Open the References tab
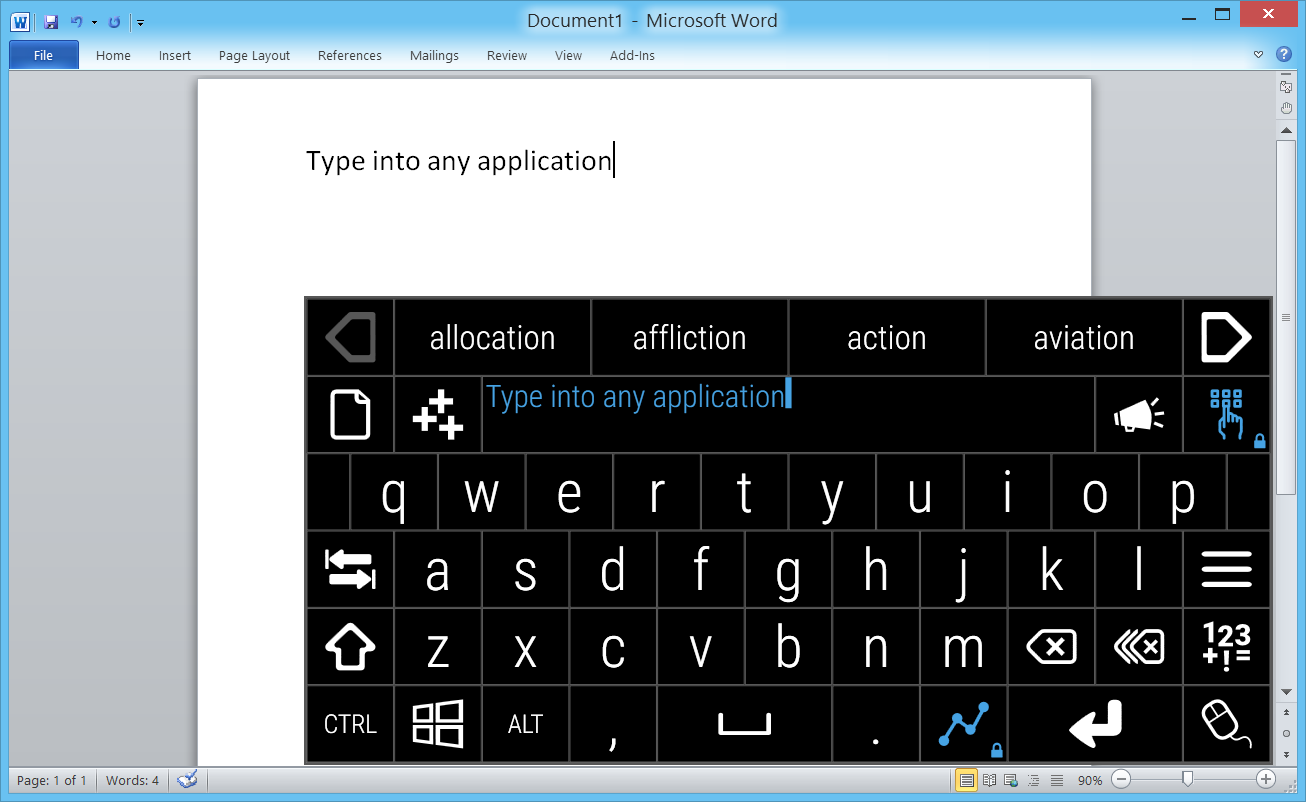Image resolution: width=1306 pixels, height=802 pixels. [350, 56]
